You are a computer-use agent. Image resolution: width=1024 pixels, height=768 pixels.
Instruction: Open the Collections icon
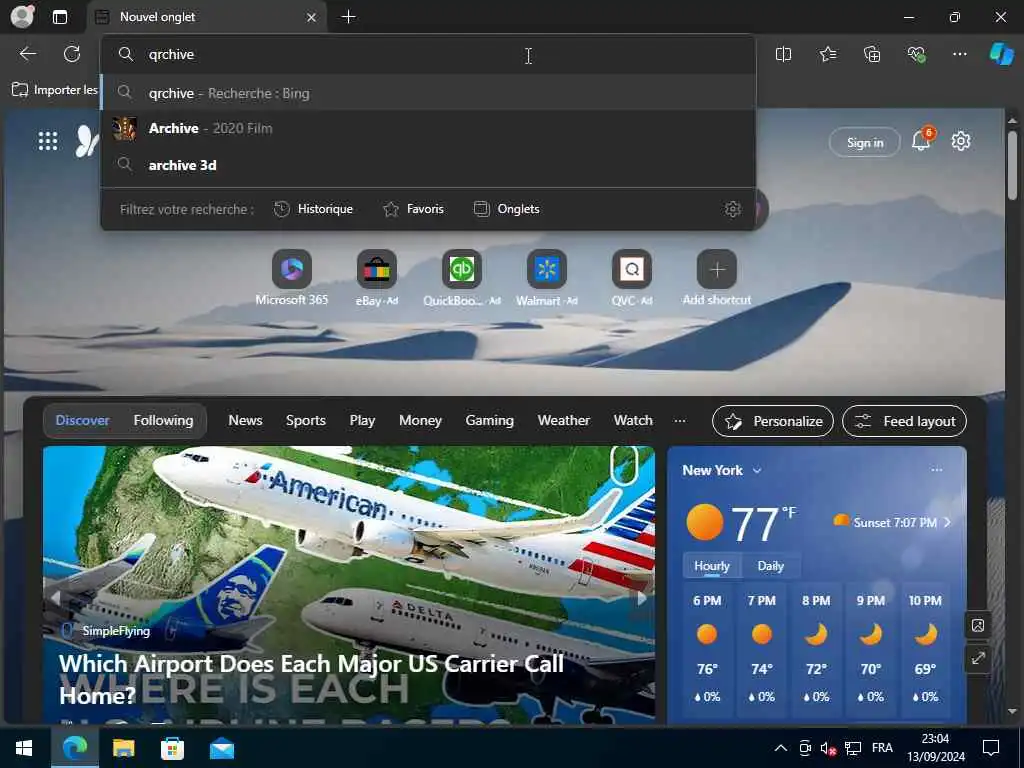872,54
